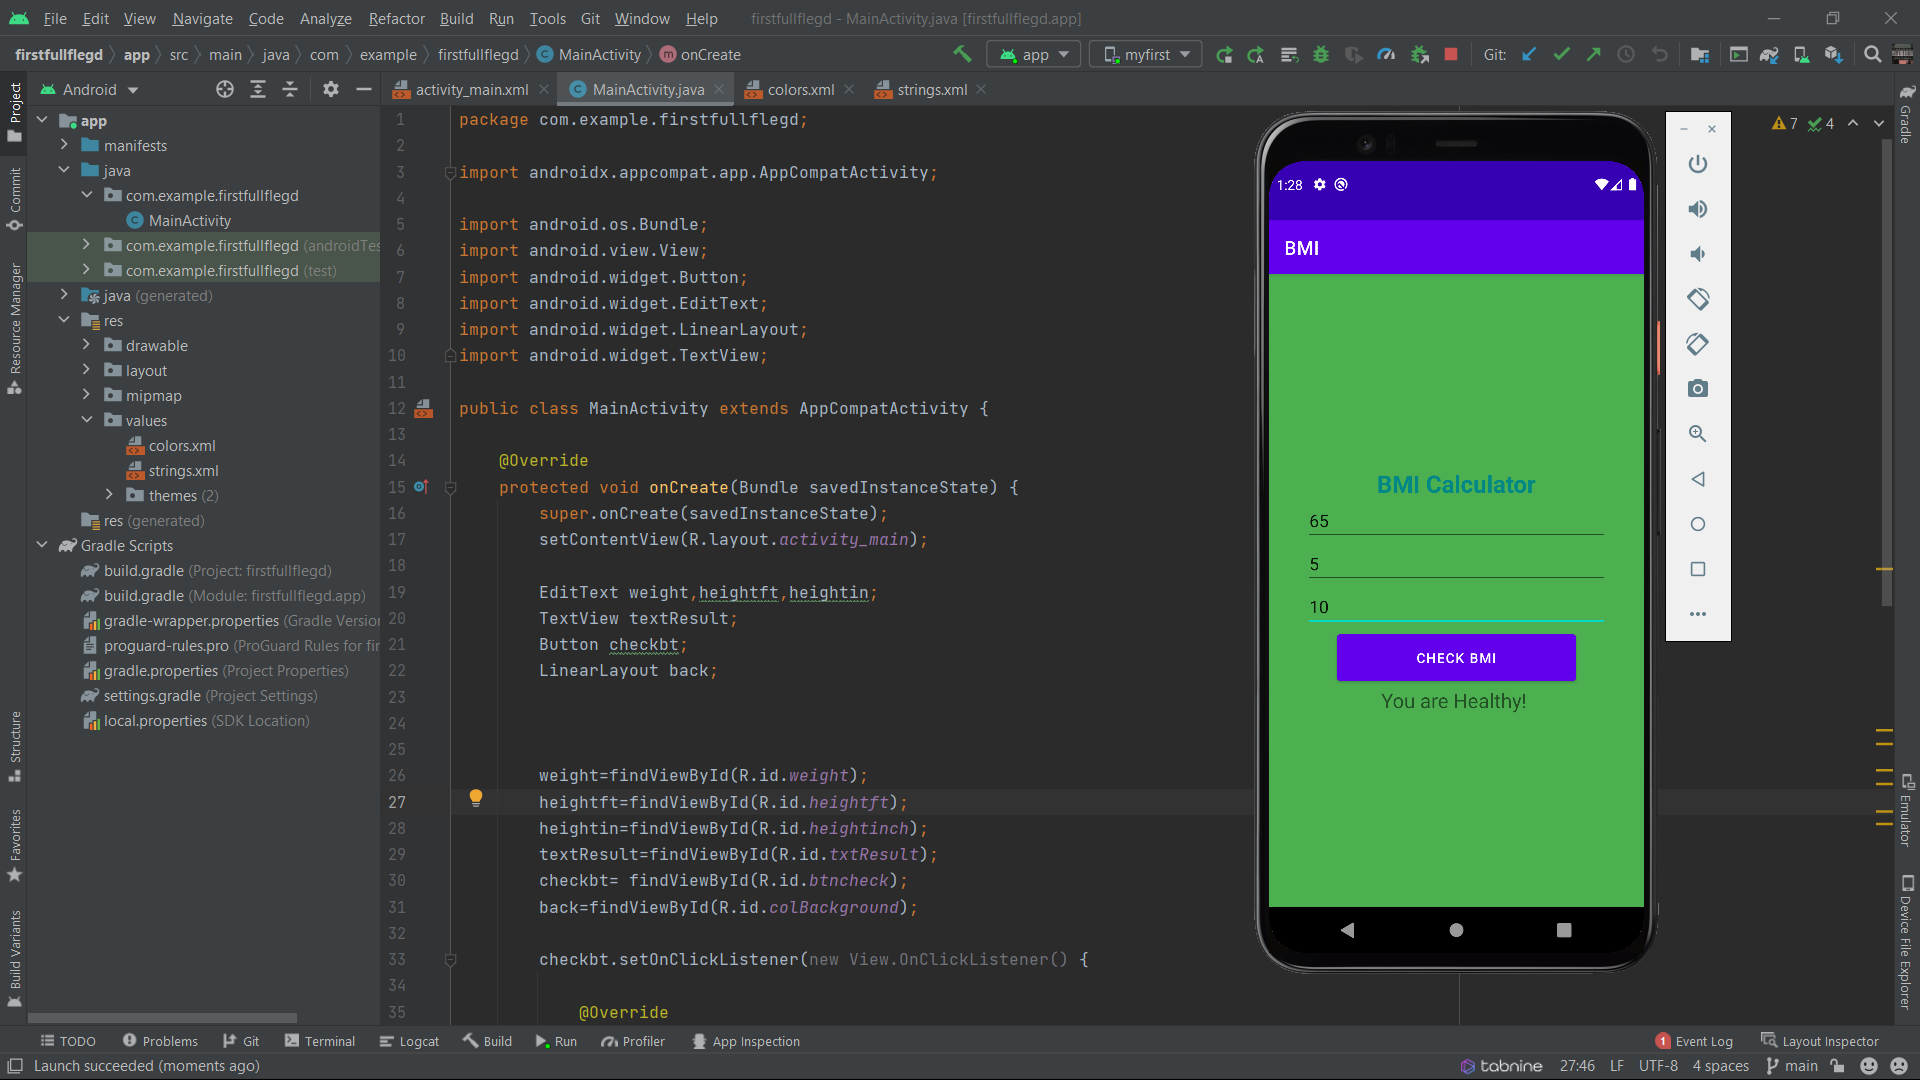This screenshot has width=1920, height=1080.
Task: Take emulator screenshot with the camera icon
Action: tap(1698, 388)
